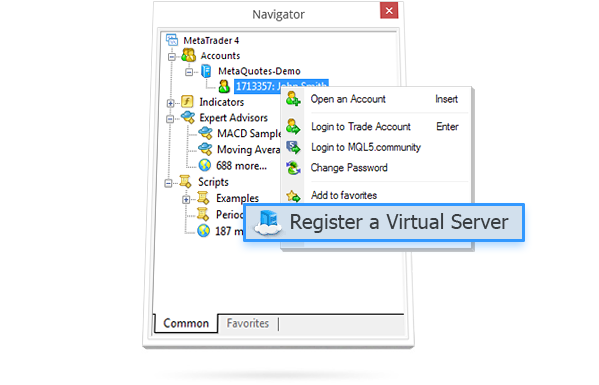Select the Scripts label
Screen dimensions: 599x385
213,182
